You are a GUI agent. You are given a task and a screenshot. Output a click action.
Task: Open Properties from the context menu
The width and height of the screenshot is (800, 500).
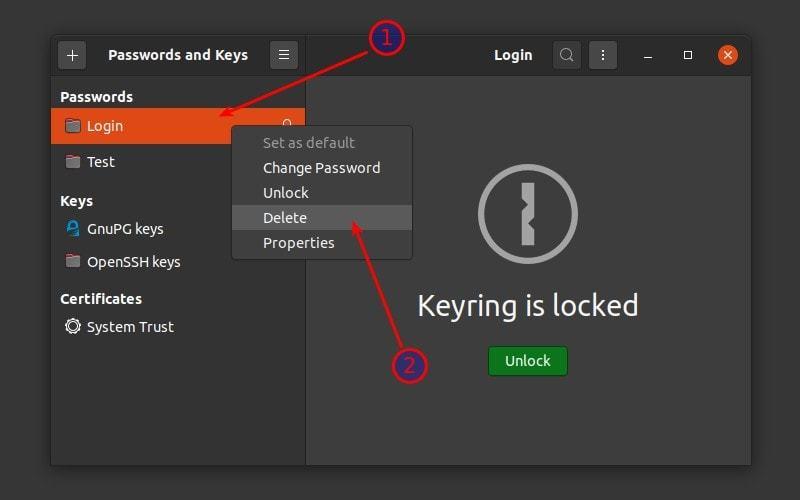[298, 242]
